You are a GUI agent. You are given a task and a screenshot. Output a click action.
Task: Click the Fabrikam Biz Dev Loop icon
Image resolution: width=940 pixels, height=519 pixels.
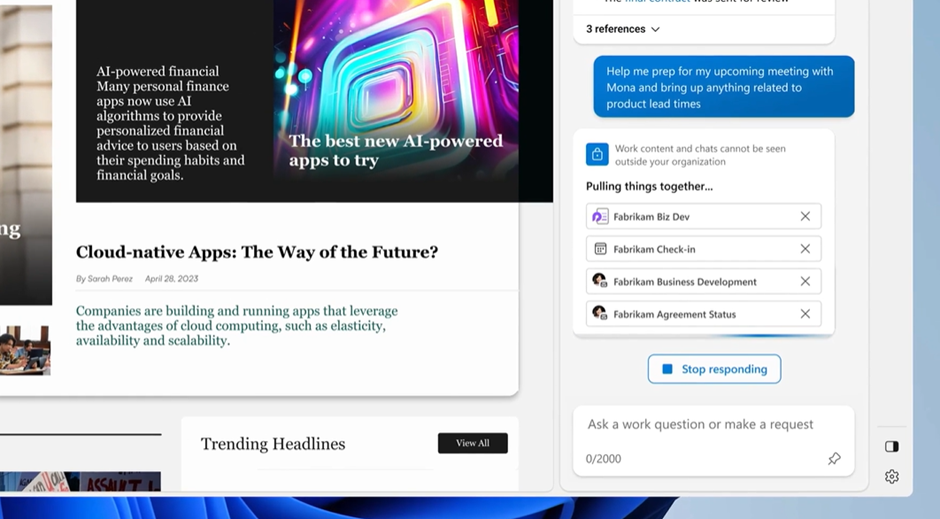600,217
